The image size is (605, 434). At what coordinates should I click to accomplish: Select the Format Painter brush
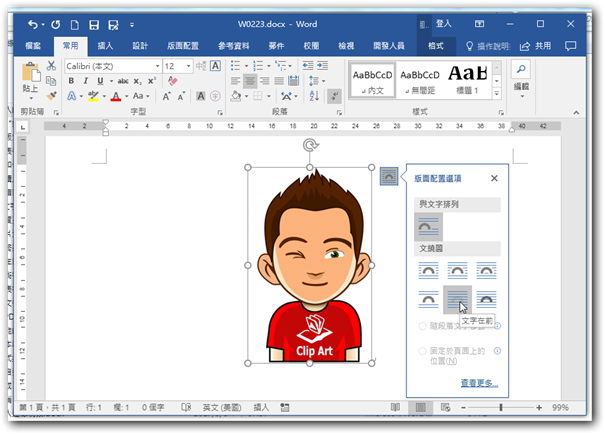(51, 95)
